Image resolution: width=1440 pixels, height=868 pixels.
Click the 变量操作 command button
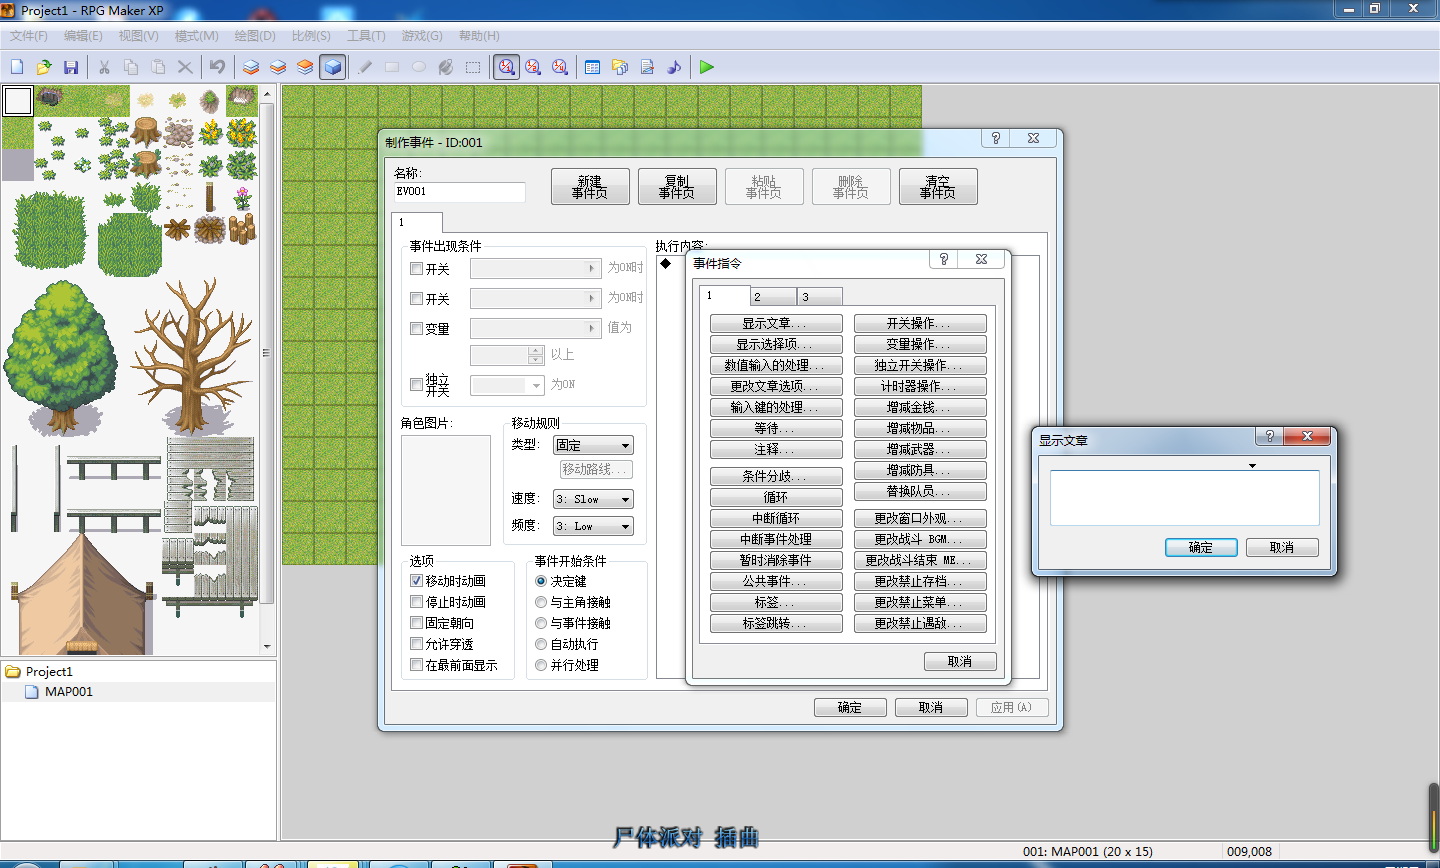[920, 344]
